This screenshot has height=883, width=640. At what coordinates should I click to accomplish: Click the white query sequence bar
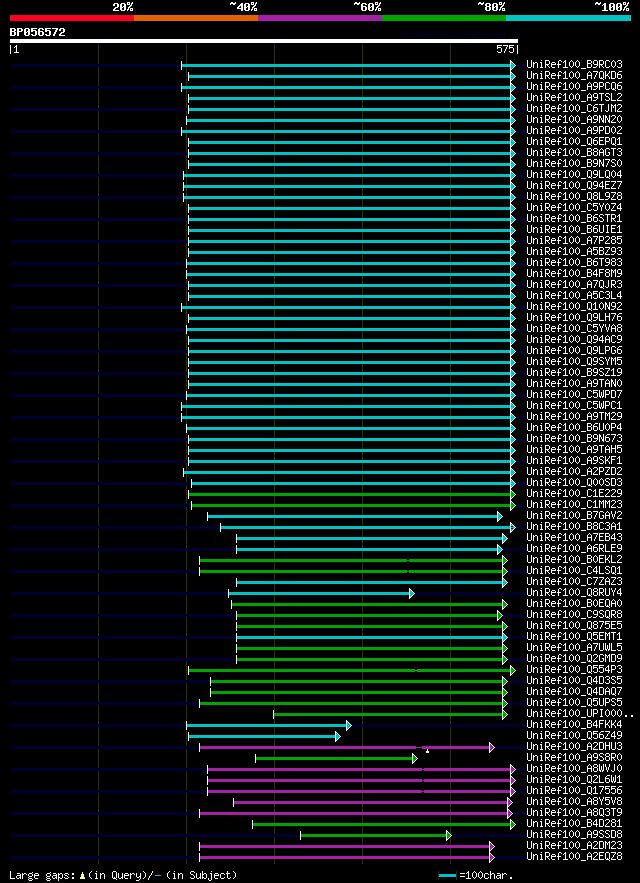(x=264, y=41)
